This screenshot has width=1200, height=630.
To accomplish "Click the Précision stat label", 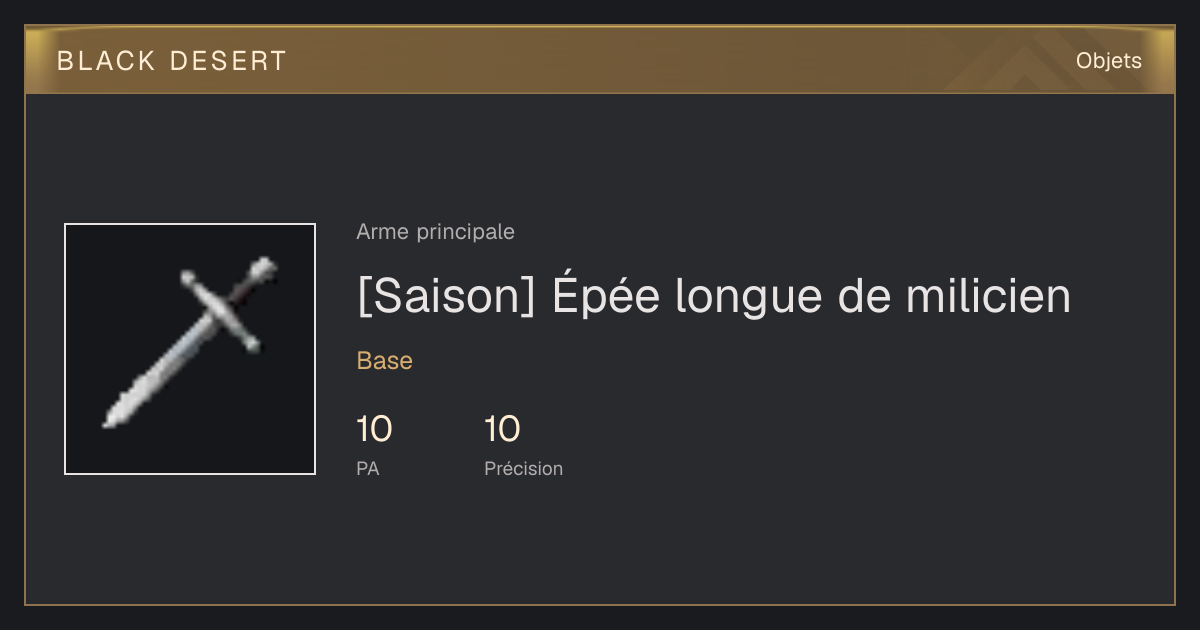I will click(524, 468).
